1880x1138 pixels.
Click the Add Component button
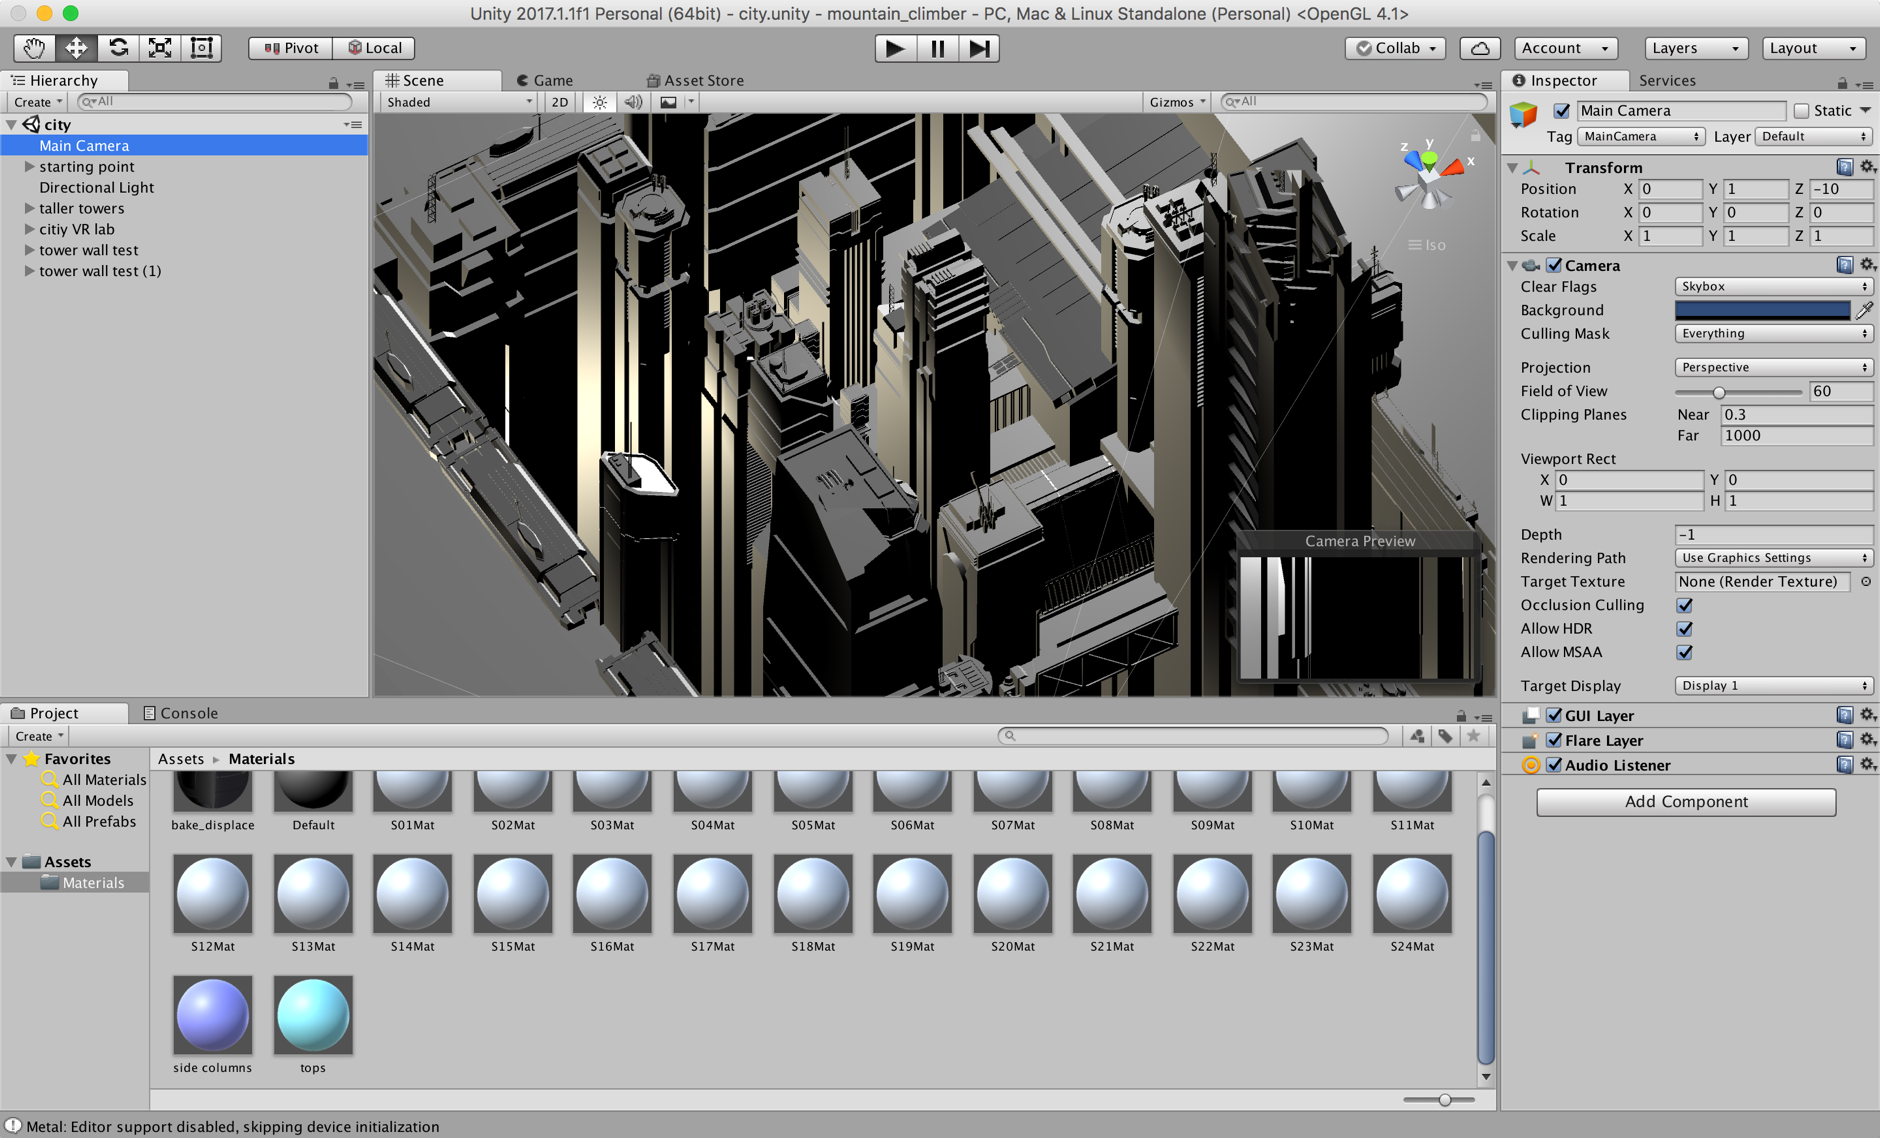(1686, 802)
